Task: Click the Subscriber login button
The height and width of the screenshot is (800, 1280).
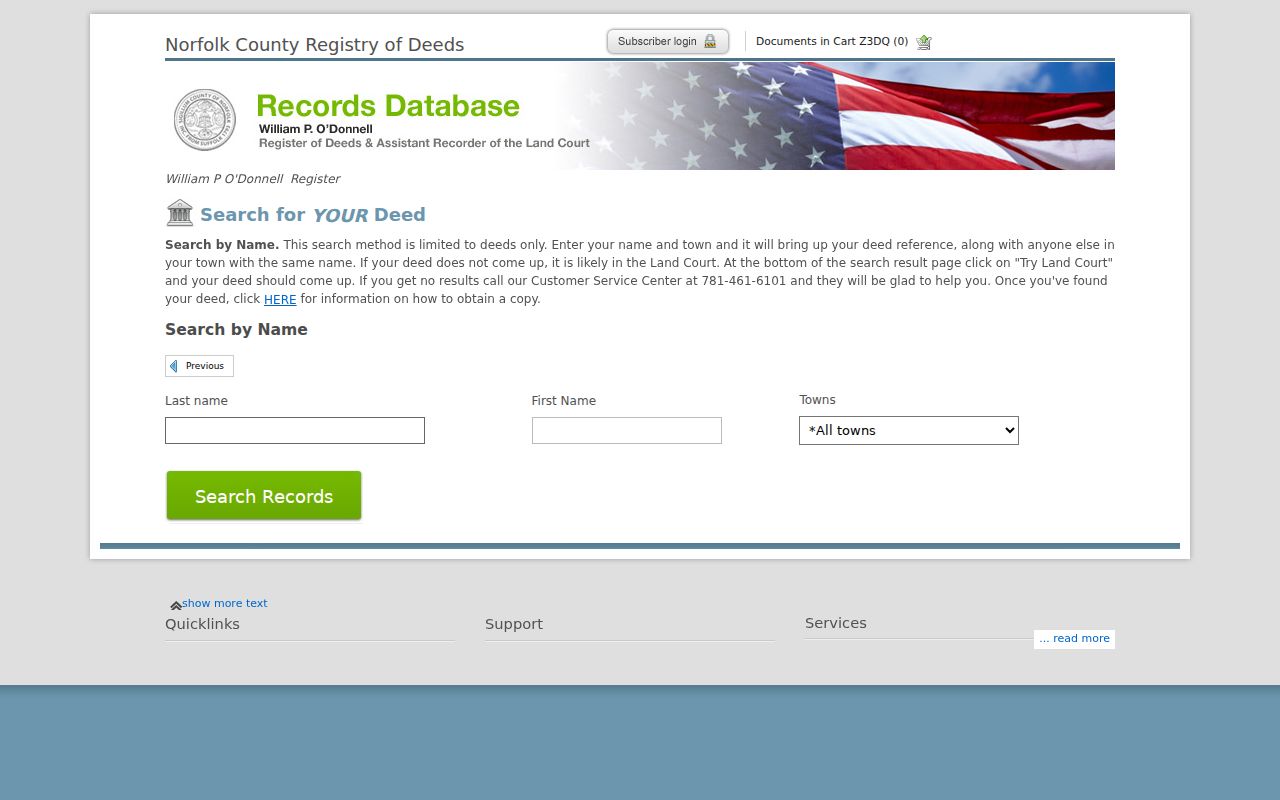Action: [x=668, y=41]
